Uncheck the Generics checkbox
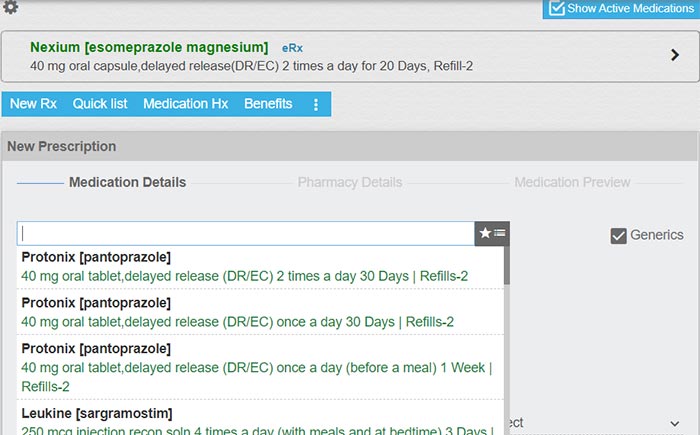The image size is (700, 435). coord(619,236)
